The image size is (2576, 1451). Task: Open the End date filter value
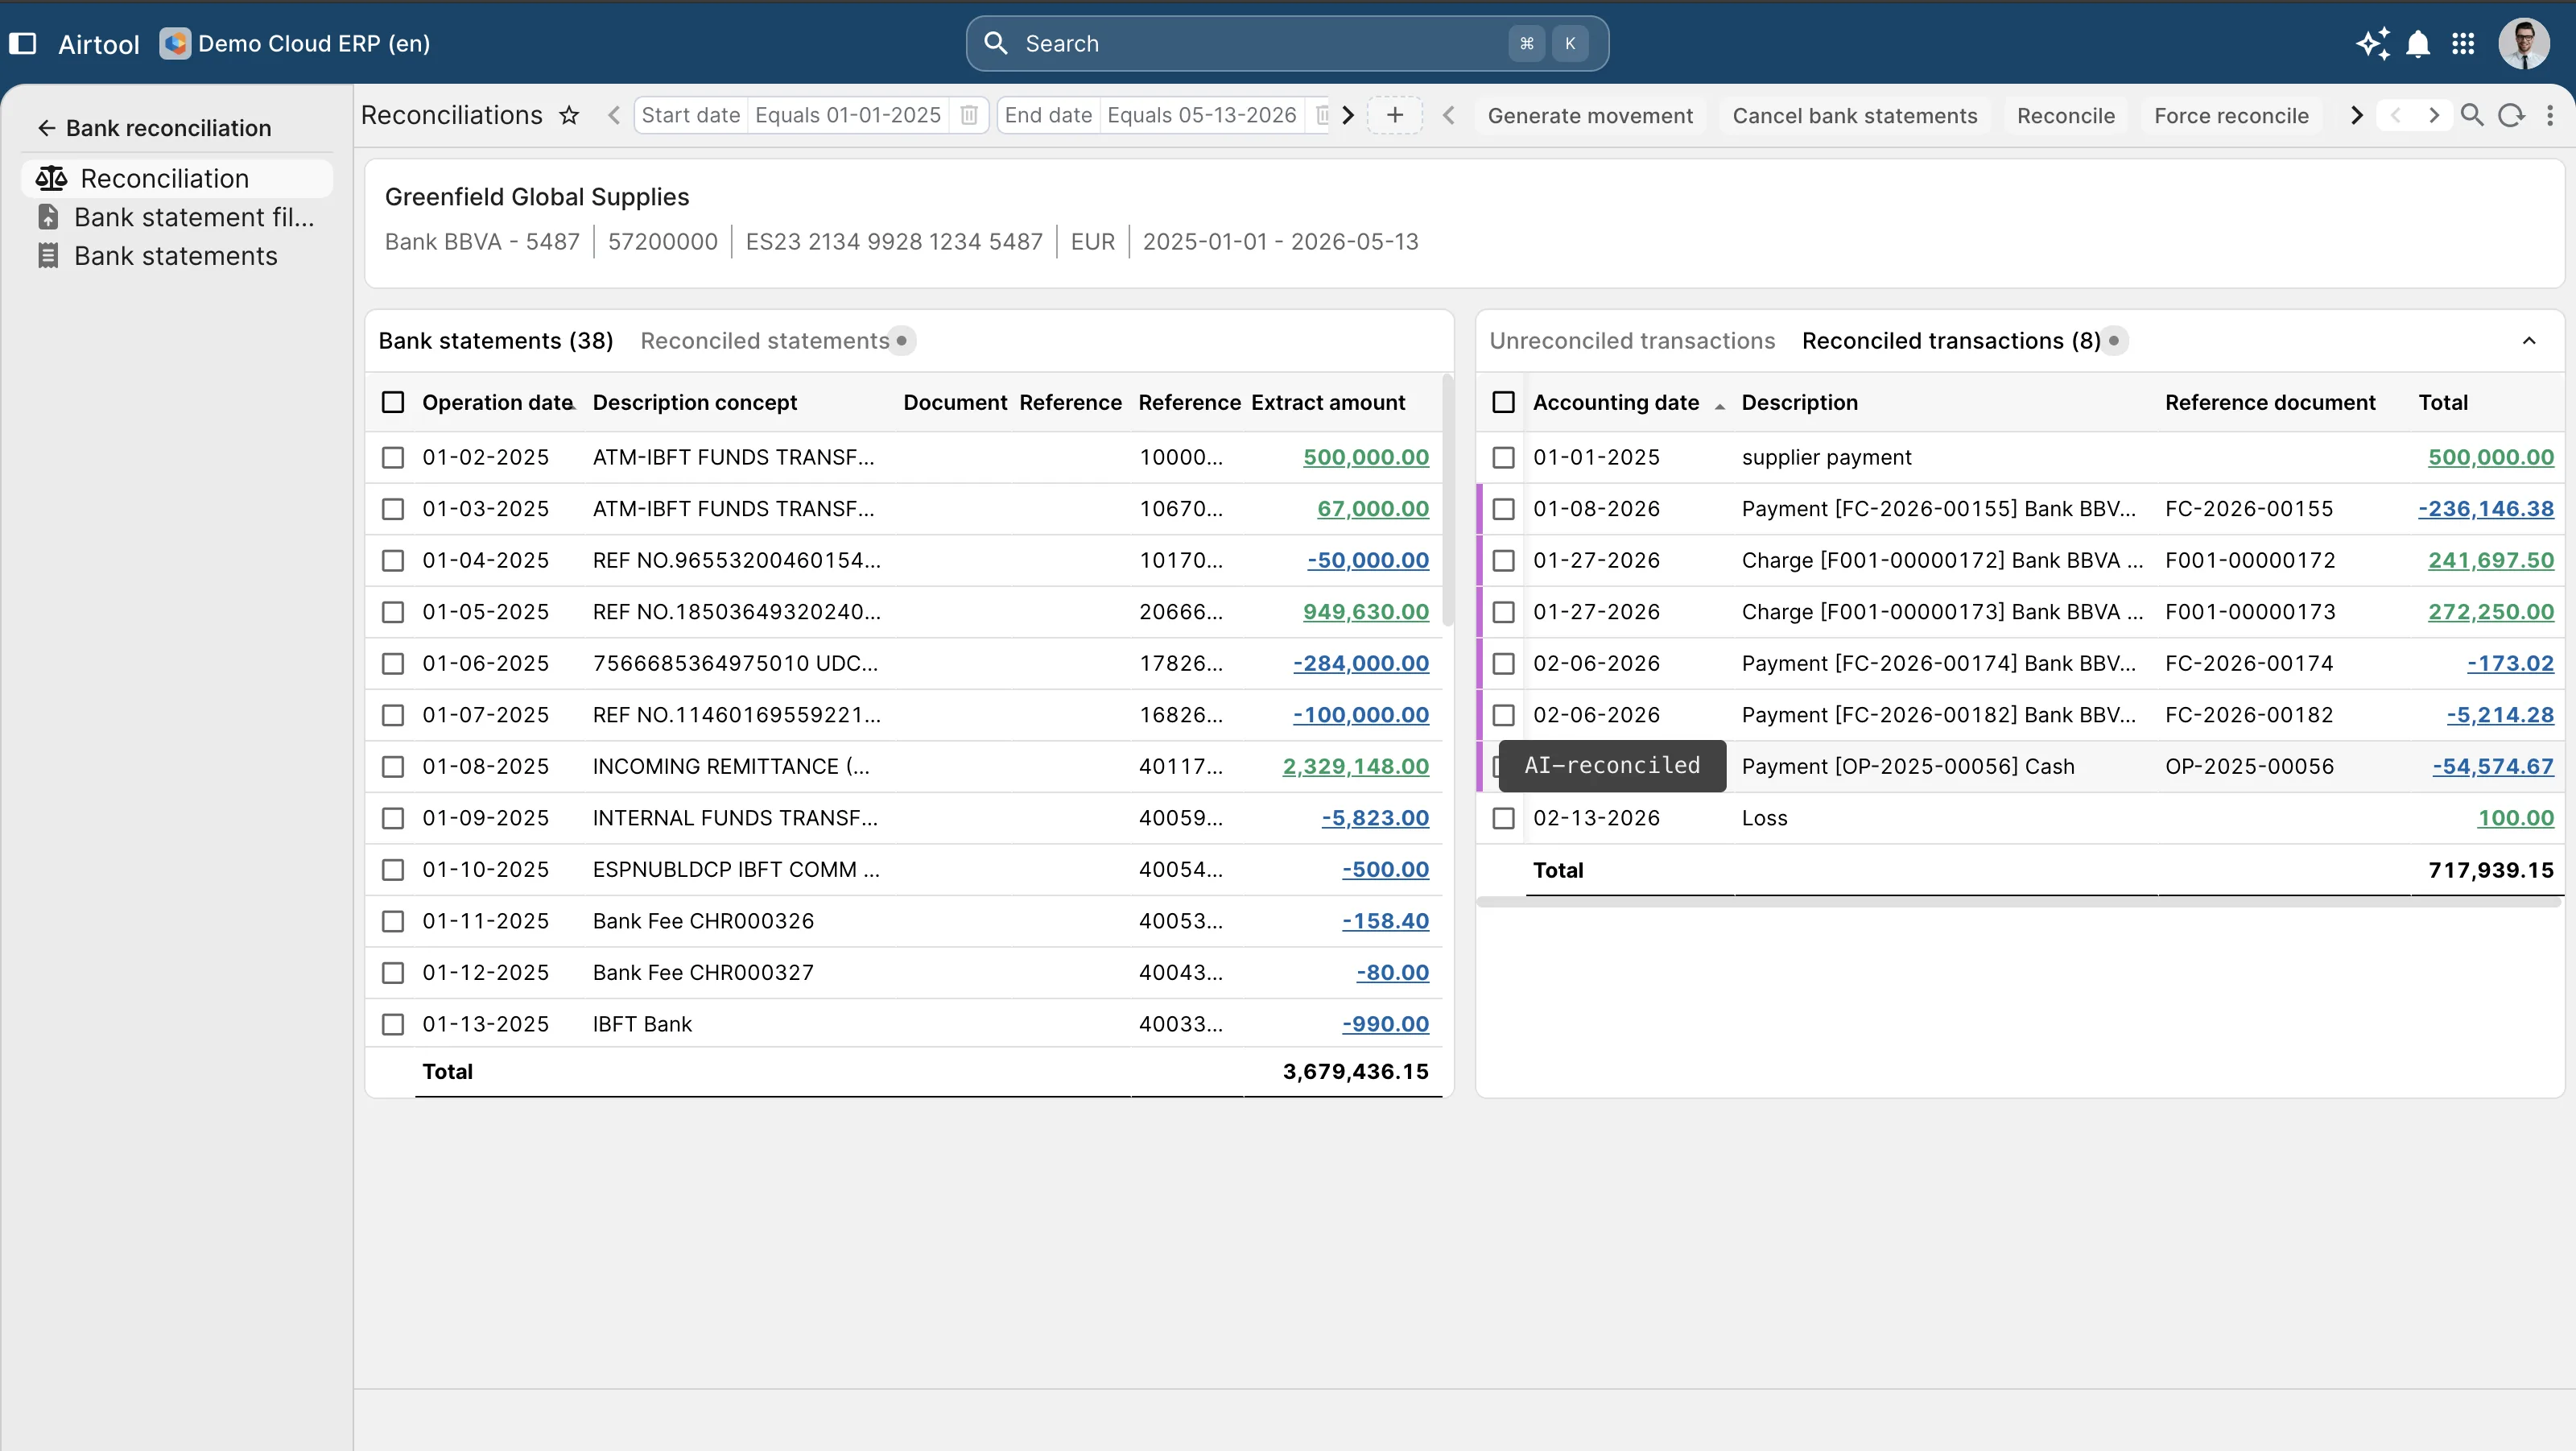(1202, 115)
